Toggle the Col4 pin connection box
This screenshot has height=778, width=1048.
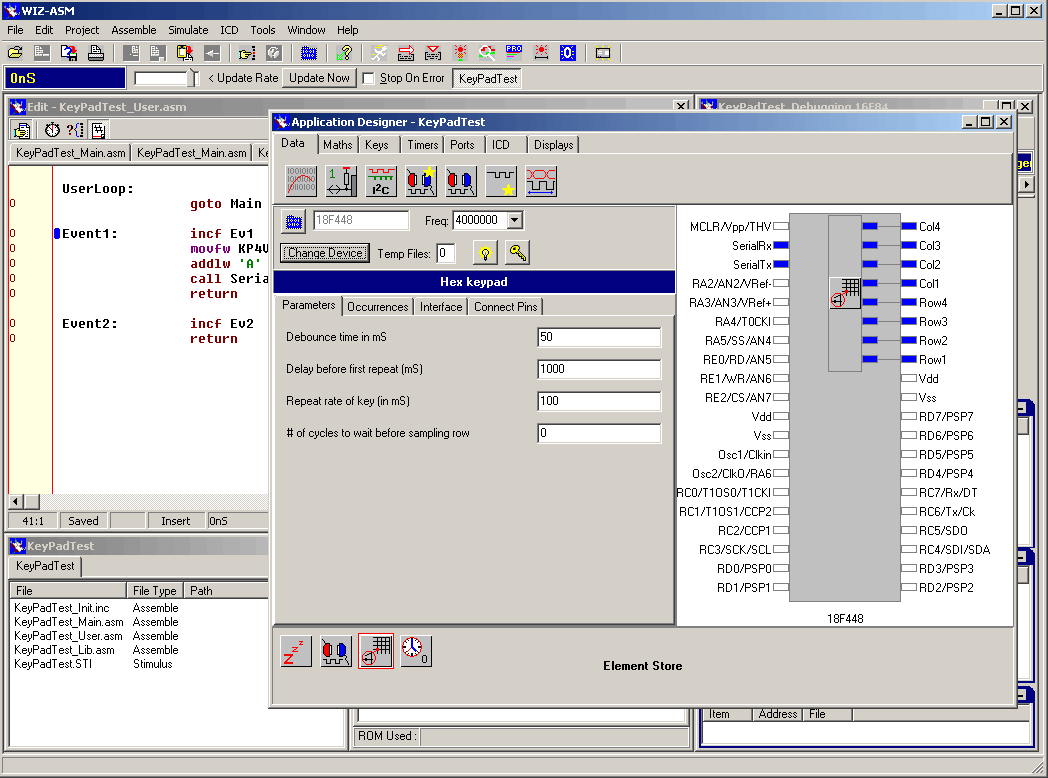pyautogui.click(x=908, y=227)
